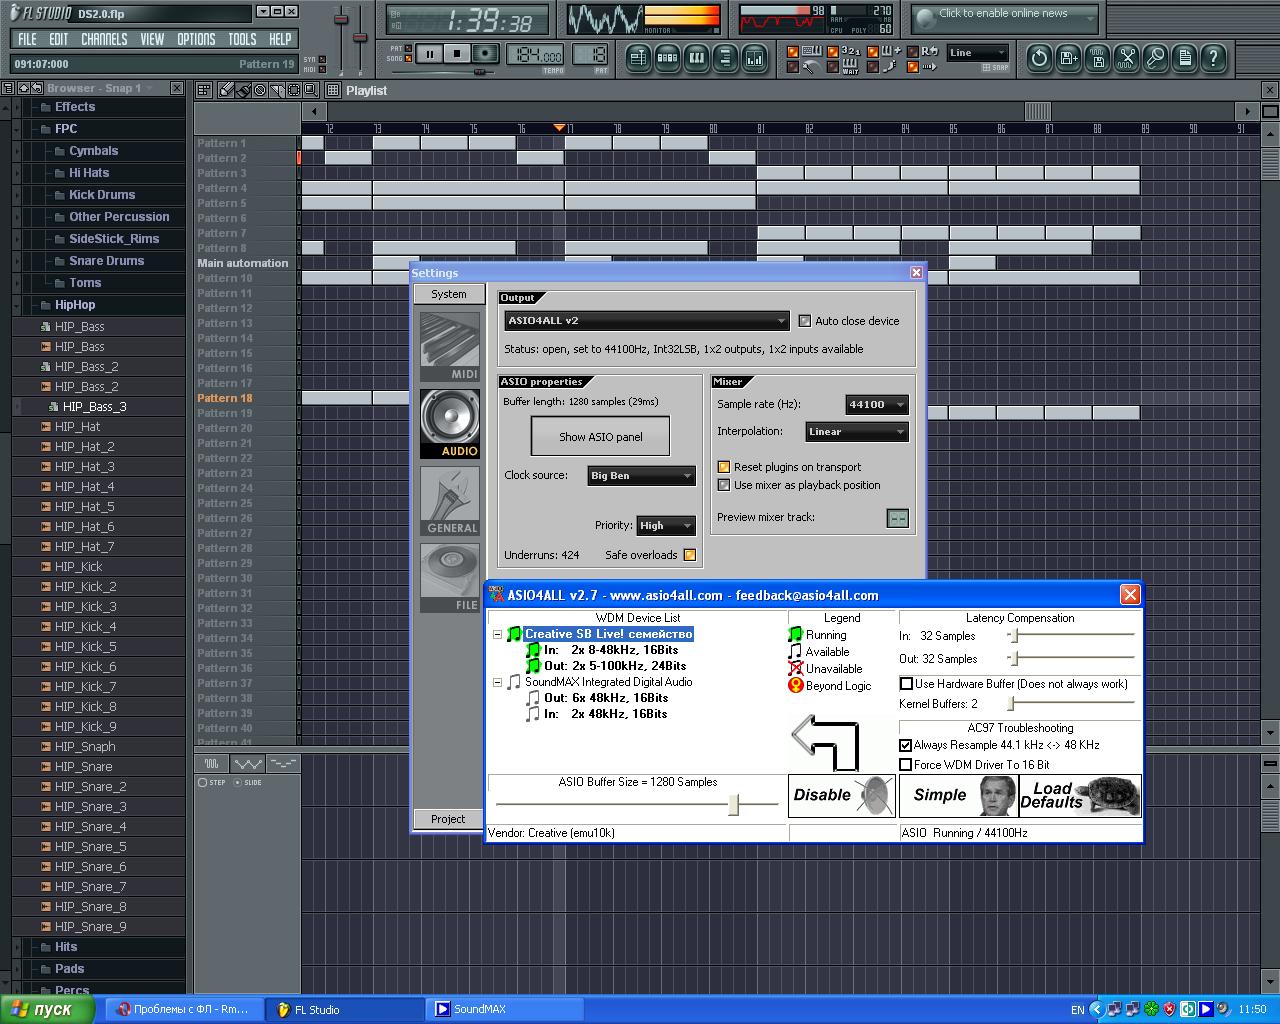This screenshot has width=1280, height=1024.
Task: Open the CHANNELS menu
Action: 104,39
